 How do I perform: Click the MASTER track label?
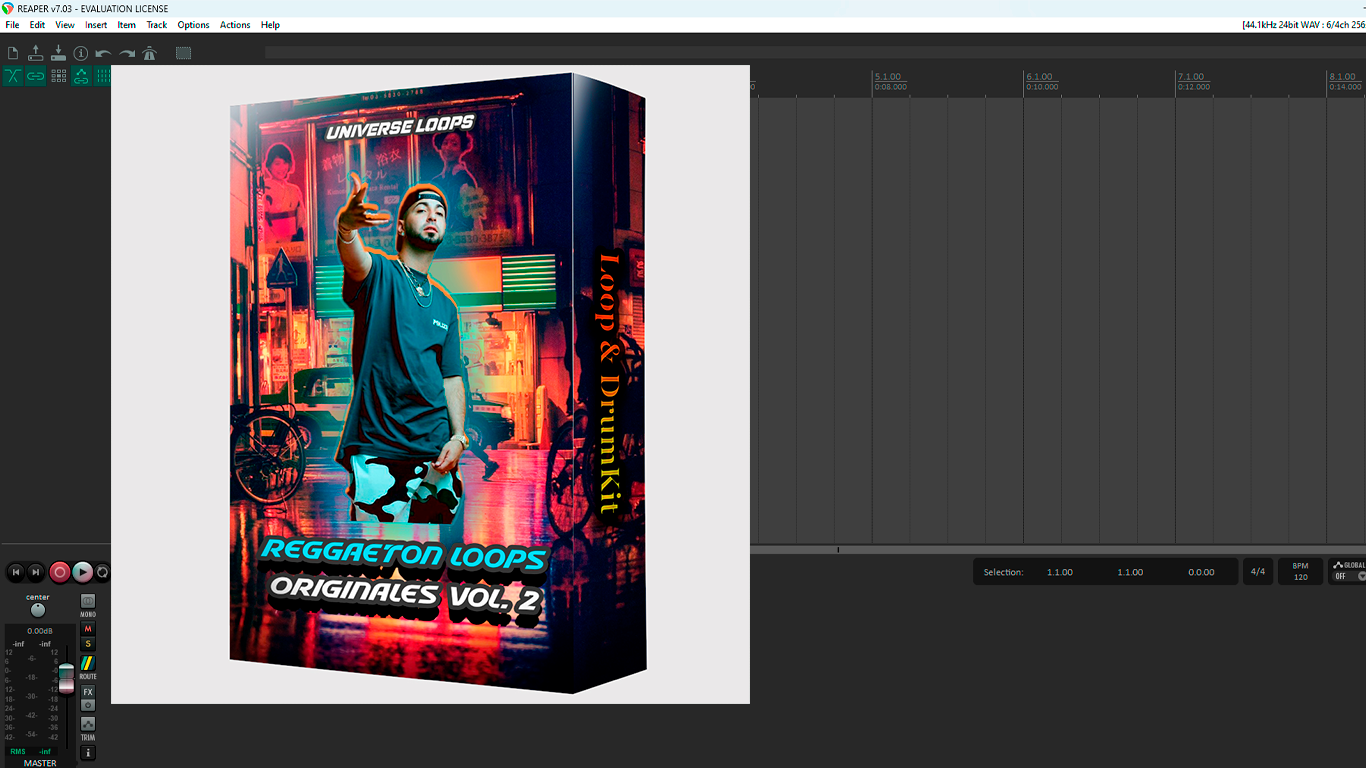pyautogui.click(x=40, y=763)
